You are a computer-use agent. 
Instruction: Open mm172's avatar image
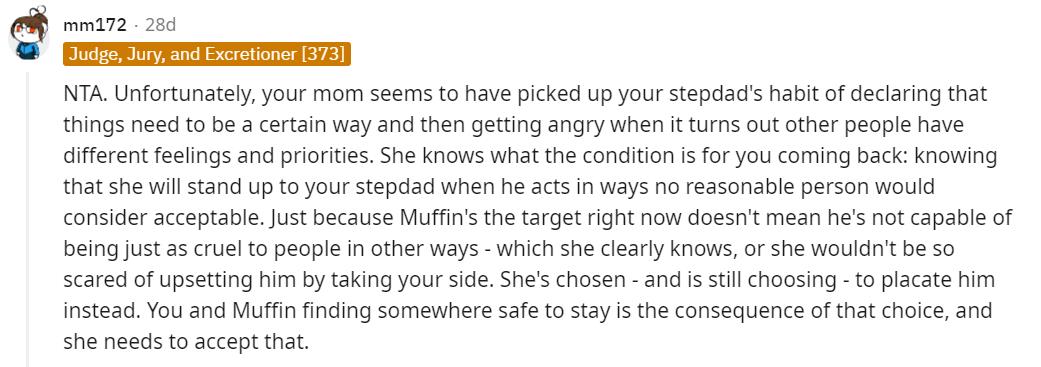(x=28, y=33)
